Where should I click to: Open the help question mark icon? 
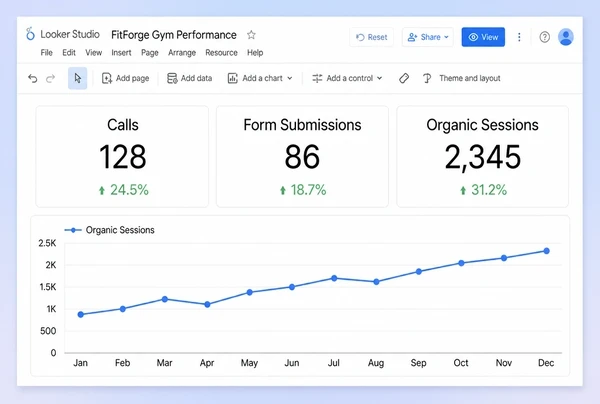pos(545,37)
